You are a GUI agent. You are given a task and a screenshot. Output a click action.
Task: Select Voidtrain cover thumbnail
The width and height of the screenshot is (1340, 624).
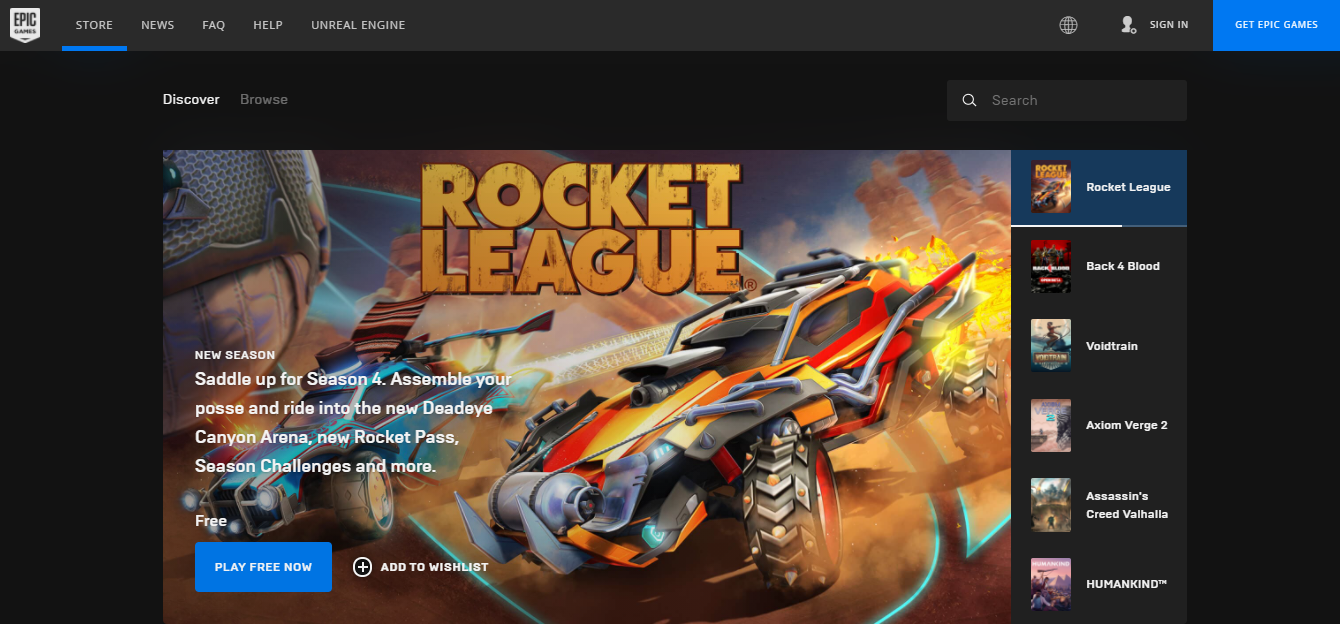point(1051,346)
